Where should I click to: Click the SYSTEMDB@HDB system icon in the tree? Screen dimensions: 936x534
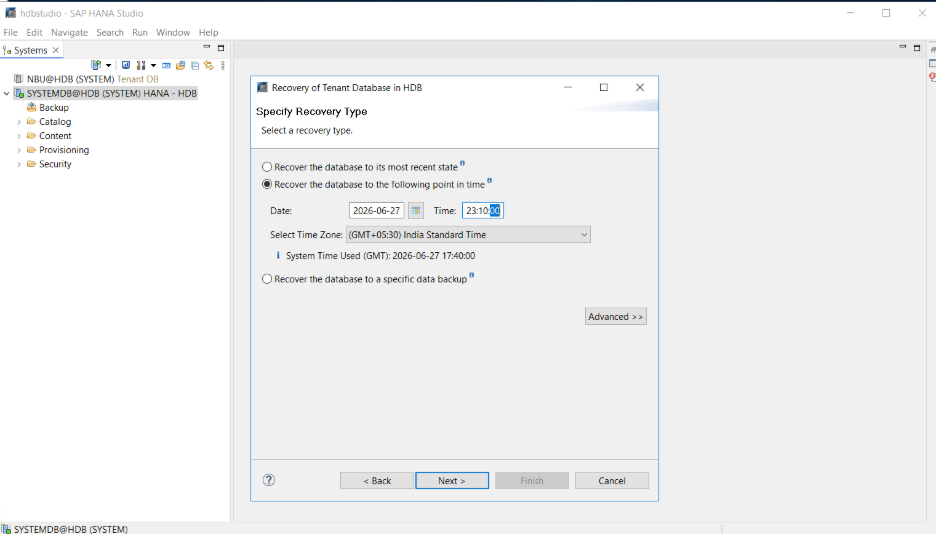[x=19, y=93]
